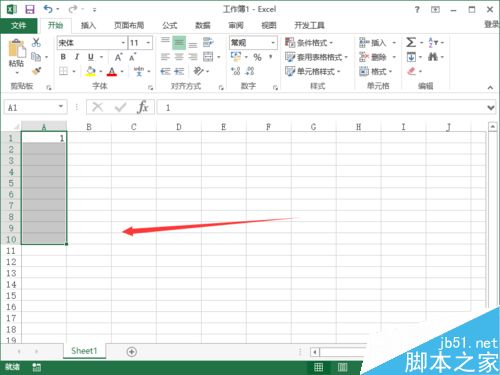Apply percent style
The image size is (500, 375).
[x=257, y=57]
